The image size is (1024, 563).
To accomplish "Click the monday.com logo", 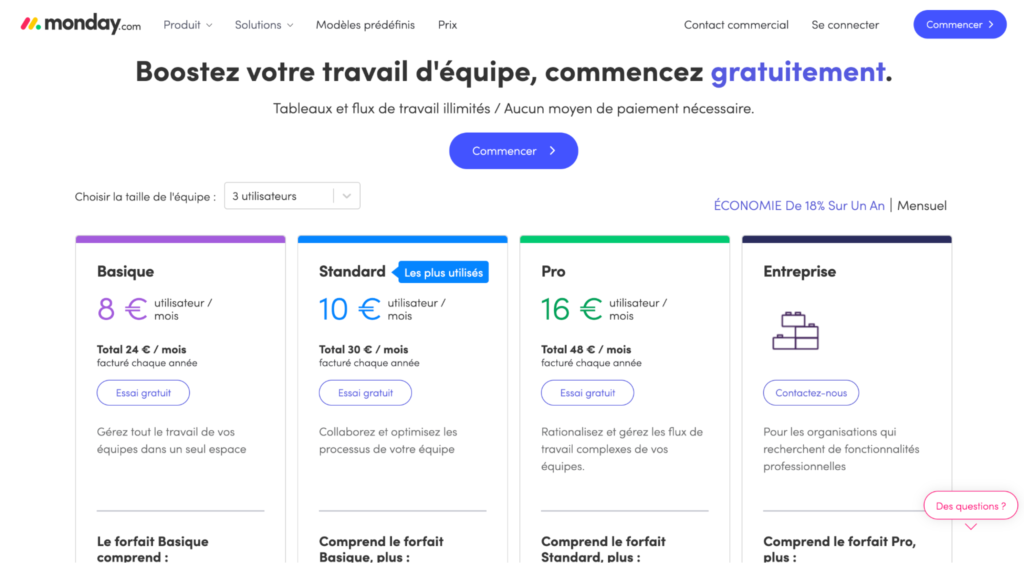I will point(81,24).
